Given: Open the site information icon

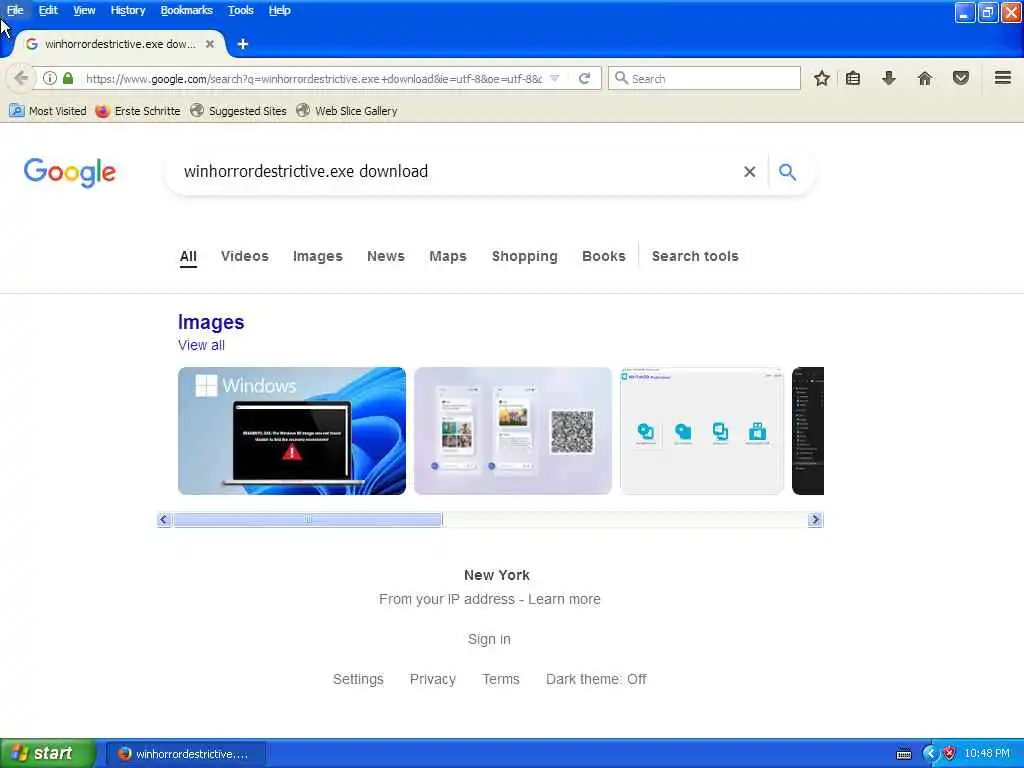Looking at the screenshot, I should tap(50, 78).
